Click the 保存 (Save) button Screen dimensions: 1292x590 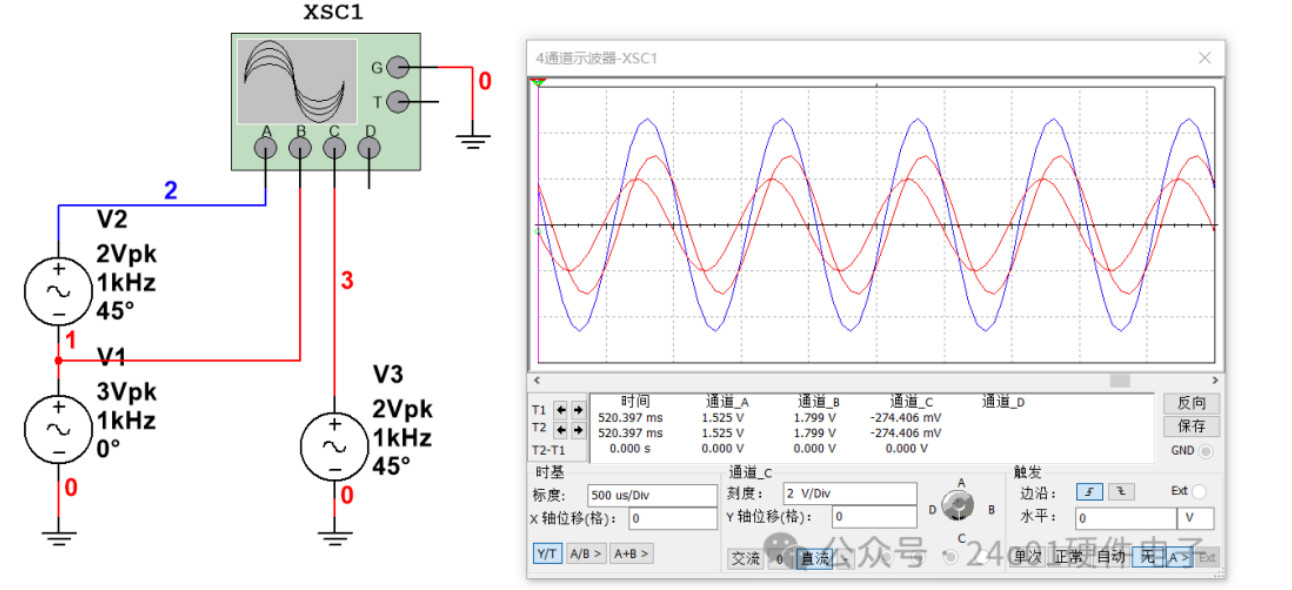pyautogui.click(x=1191, y=426)
